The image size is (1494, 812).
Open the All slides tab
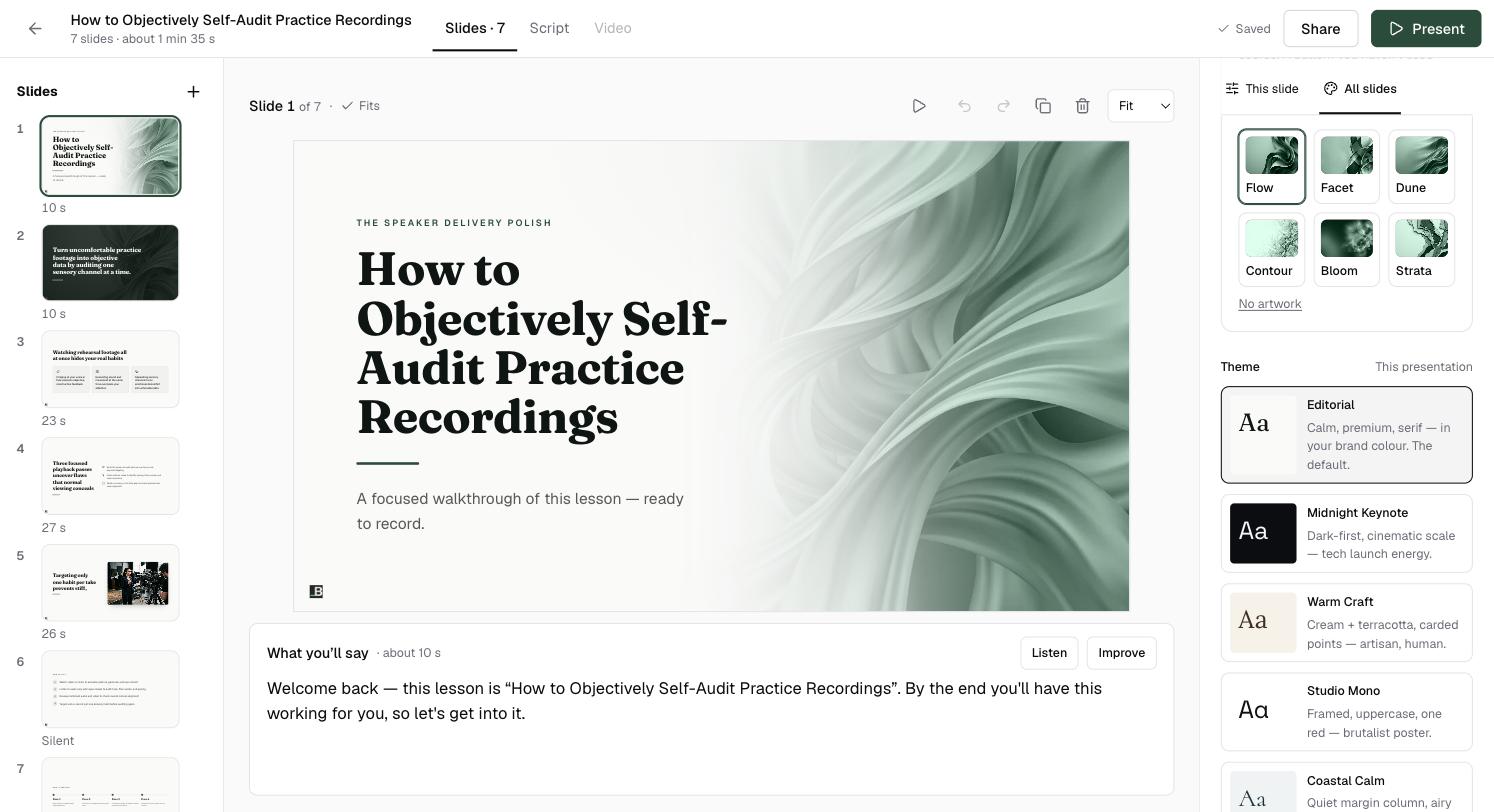point(1360,89)
